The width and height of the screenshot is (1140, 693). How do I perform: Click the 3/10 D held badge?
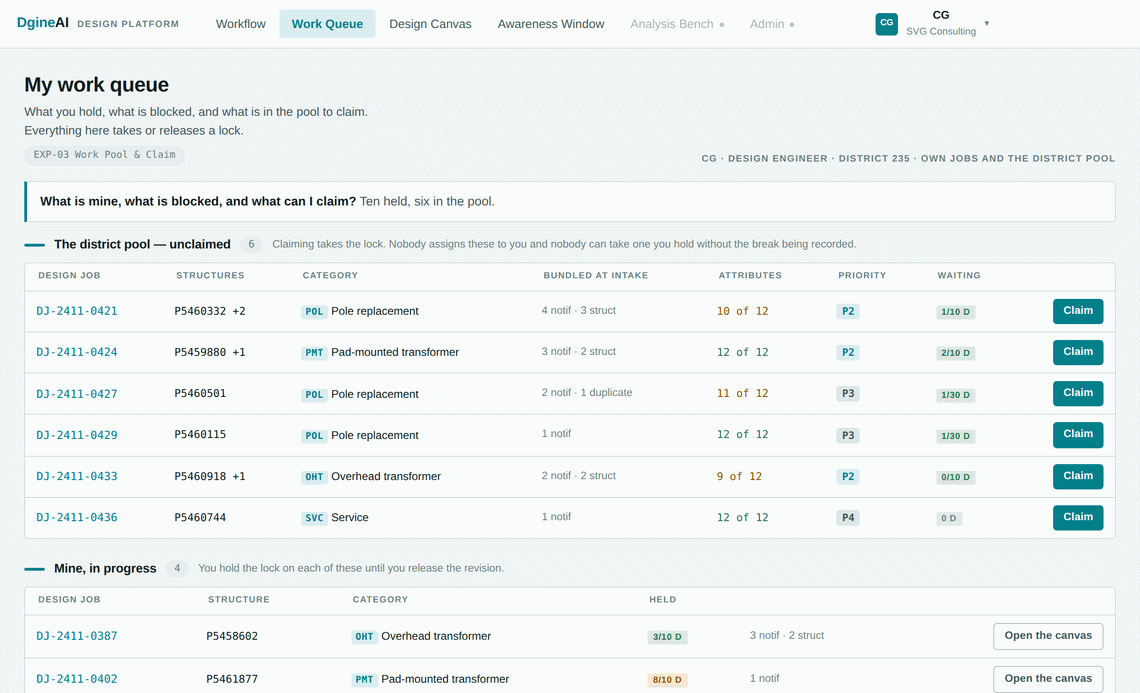[667, 637]
